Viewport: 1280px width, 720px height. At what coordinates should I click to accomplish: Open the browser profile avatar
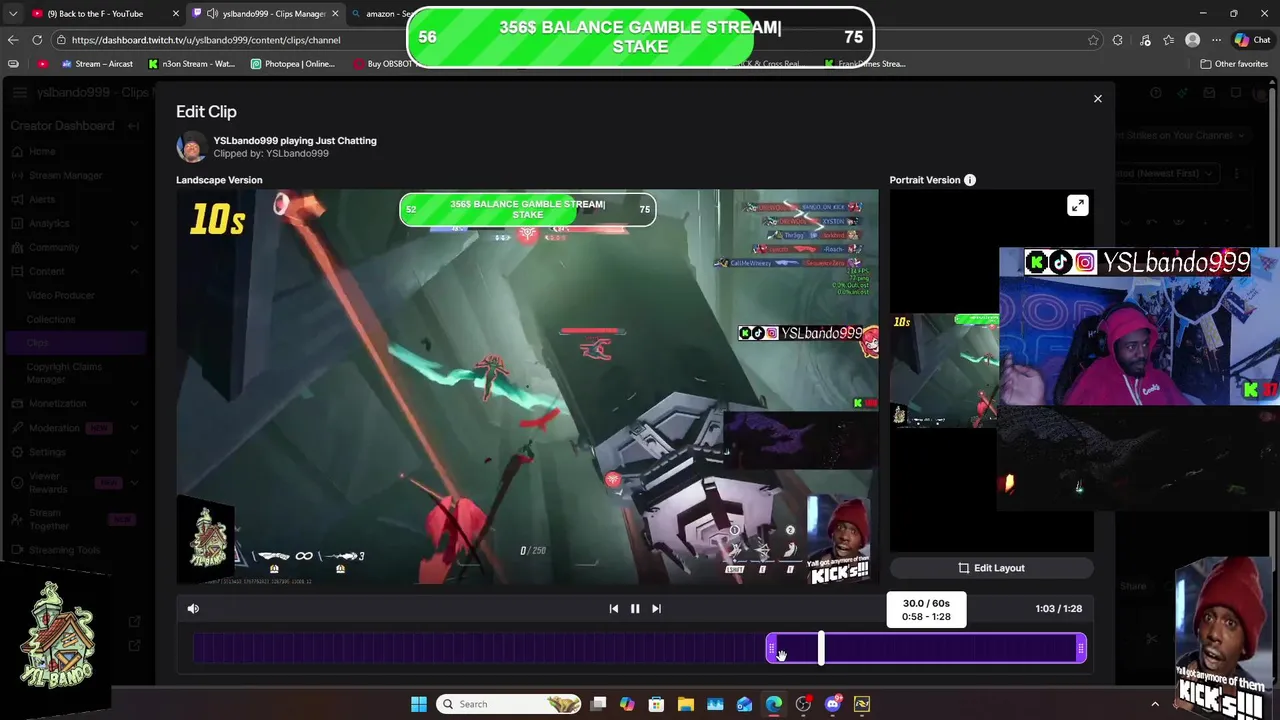(1192, 40)
